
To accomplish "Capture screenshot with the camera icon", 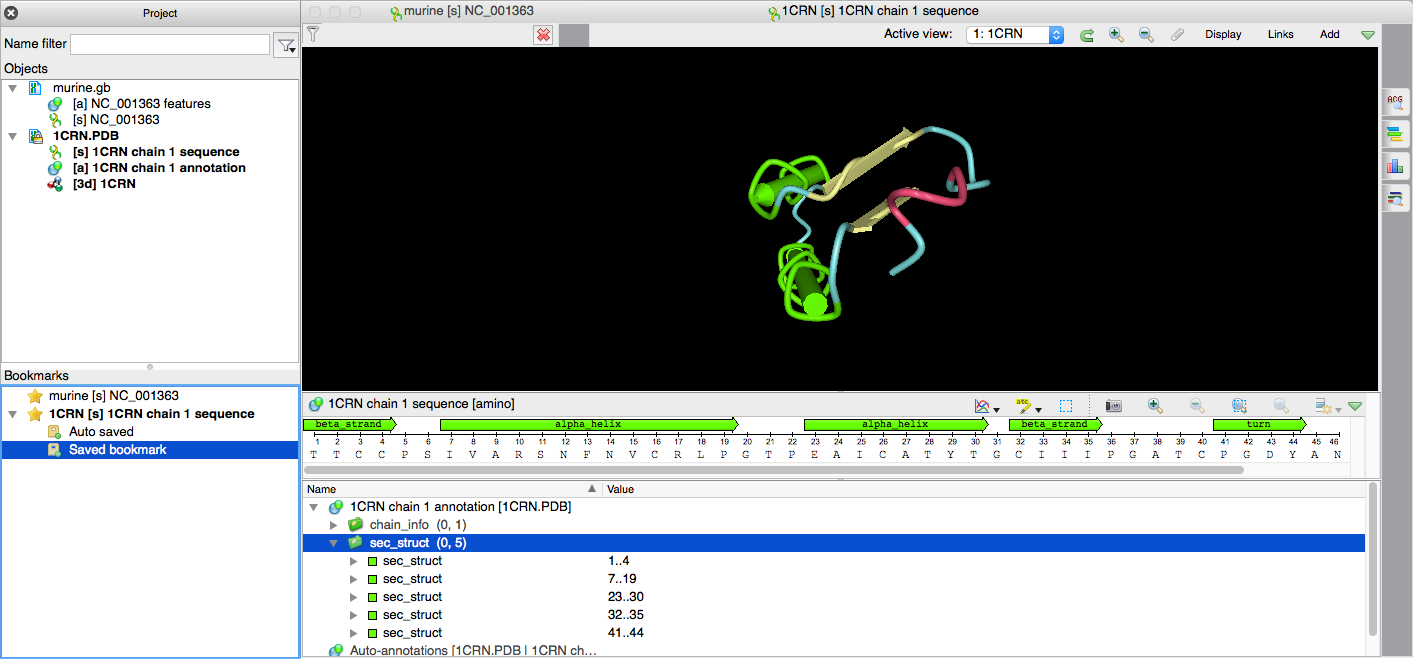I will point(1113,406).
